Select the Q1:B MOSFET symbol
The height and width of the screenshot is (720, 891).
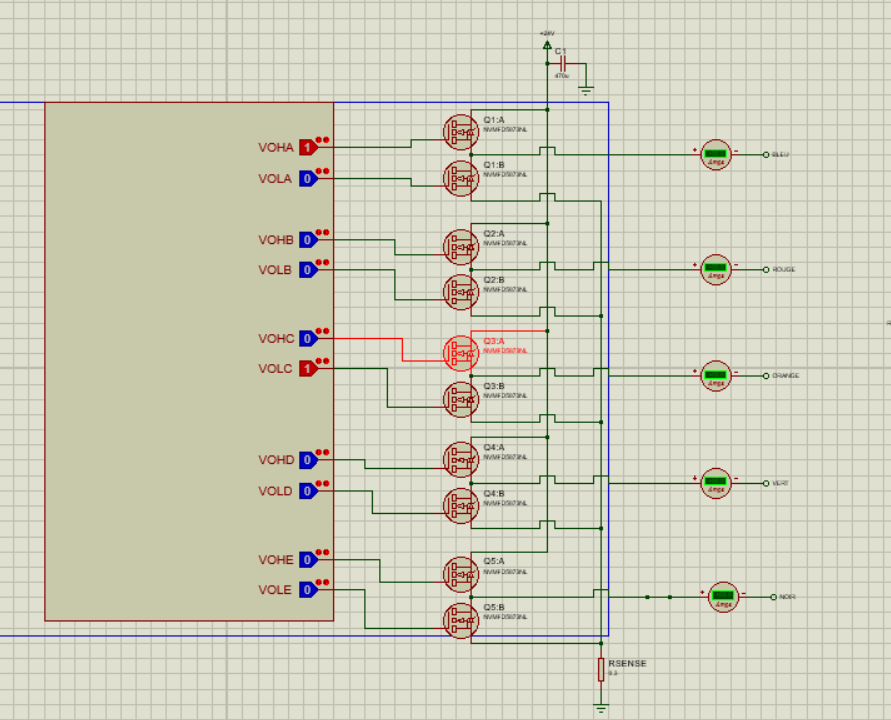tap(459, 178)
